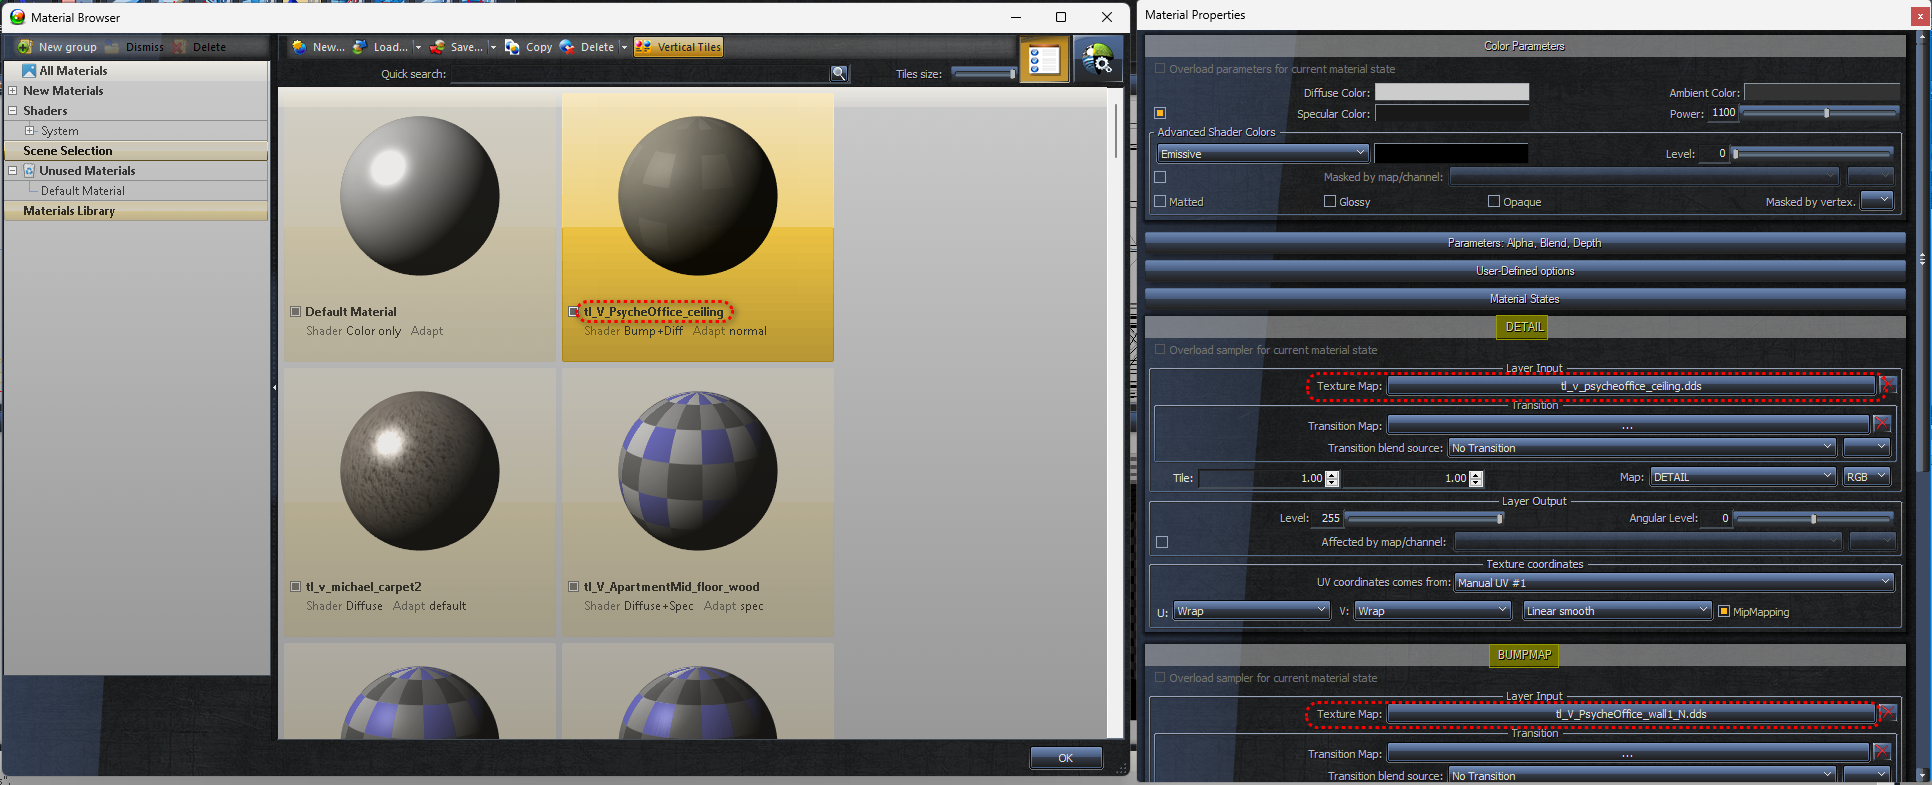This screenshot has height=785, width=1932.
Task: Select Materials Library in the sidebar
Action: click(69, 211)
